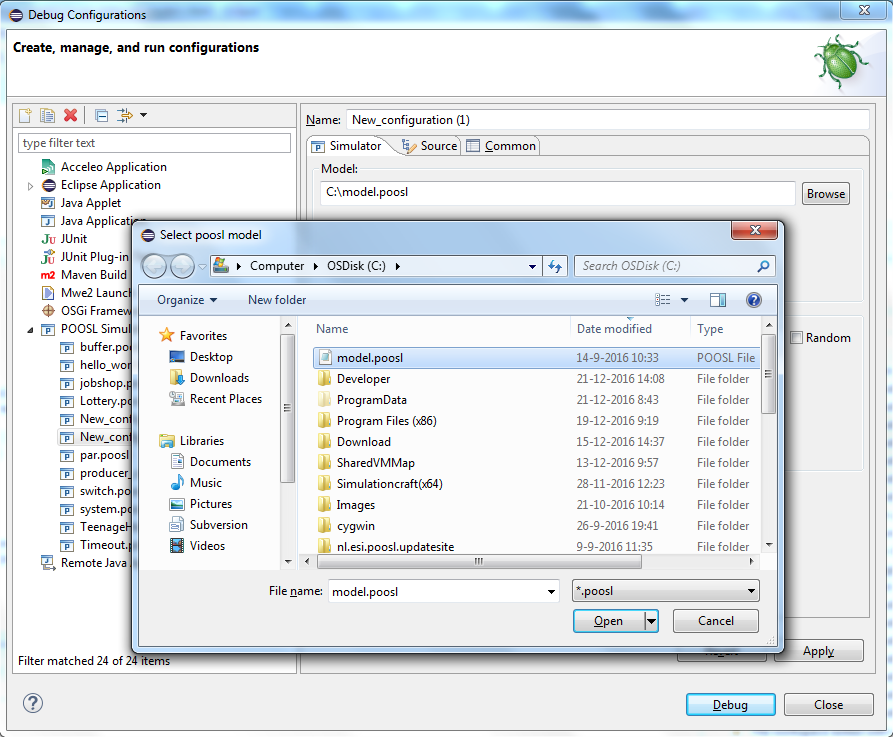The width and height of the screenshot is (893, 737).
Task: Open file dialog help via the question mark
Action: click(754, 300)
